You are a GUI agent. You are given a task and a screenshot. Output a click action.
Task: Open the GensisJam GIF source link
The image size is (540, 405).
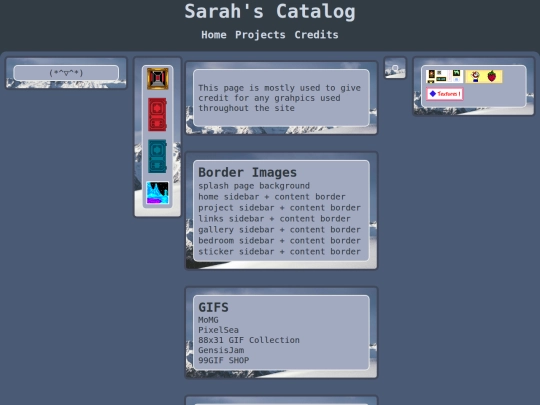(x=221, y=350)
